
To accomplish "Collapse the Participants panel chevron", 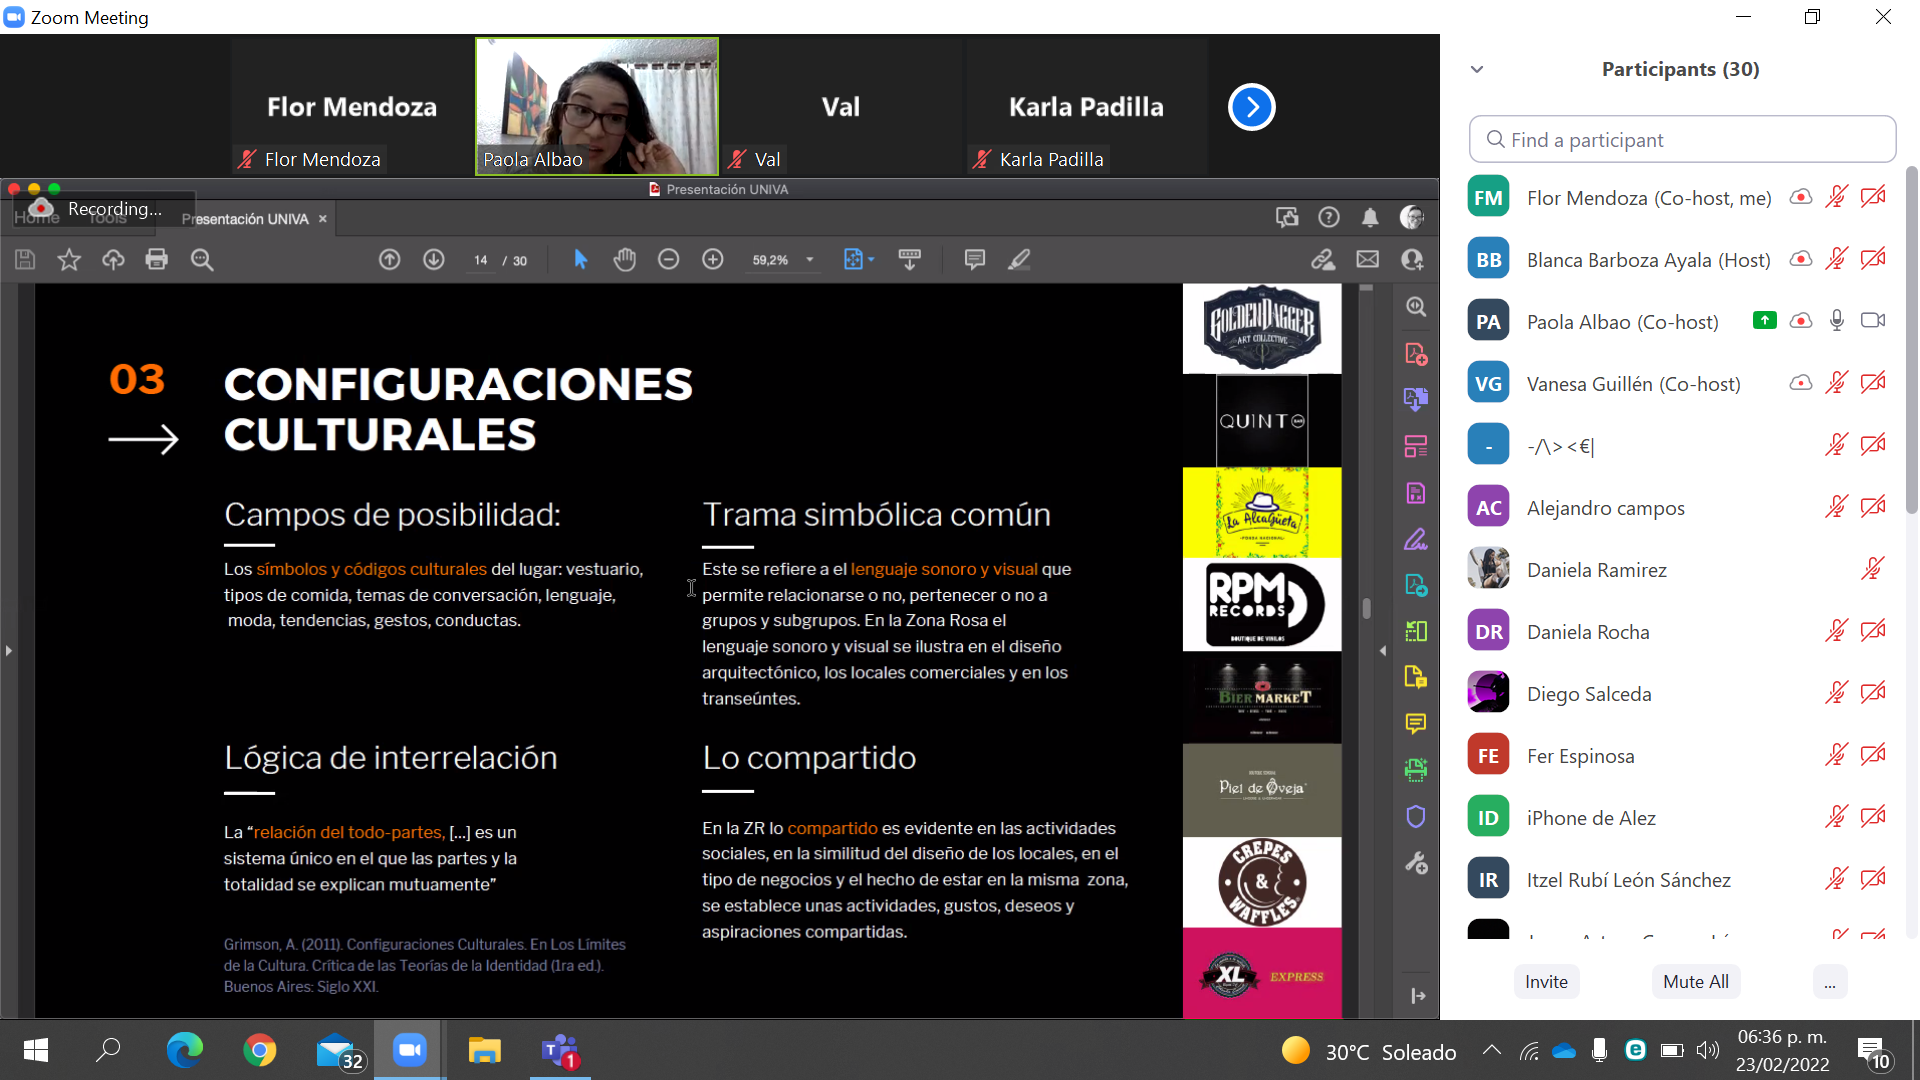I will [1477, 69].
